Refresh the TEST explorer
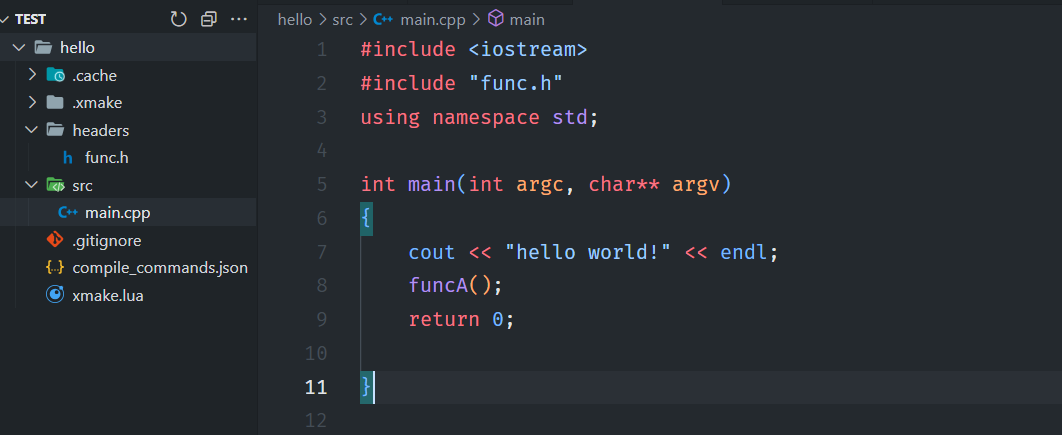Screen dimensions: 1062x435 pos(178,19)
